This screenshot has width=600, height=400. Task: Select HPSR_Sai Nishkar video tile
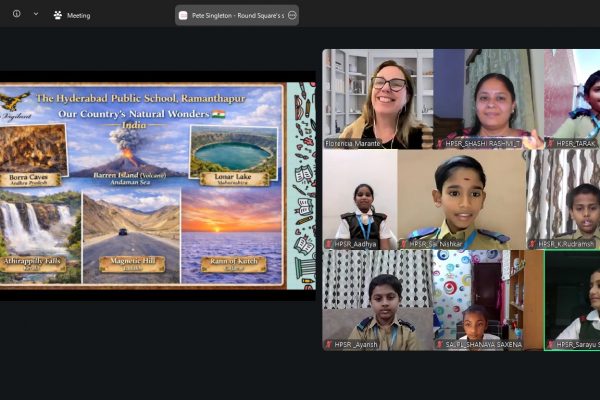point(461,199)
